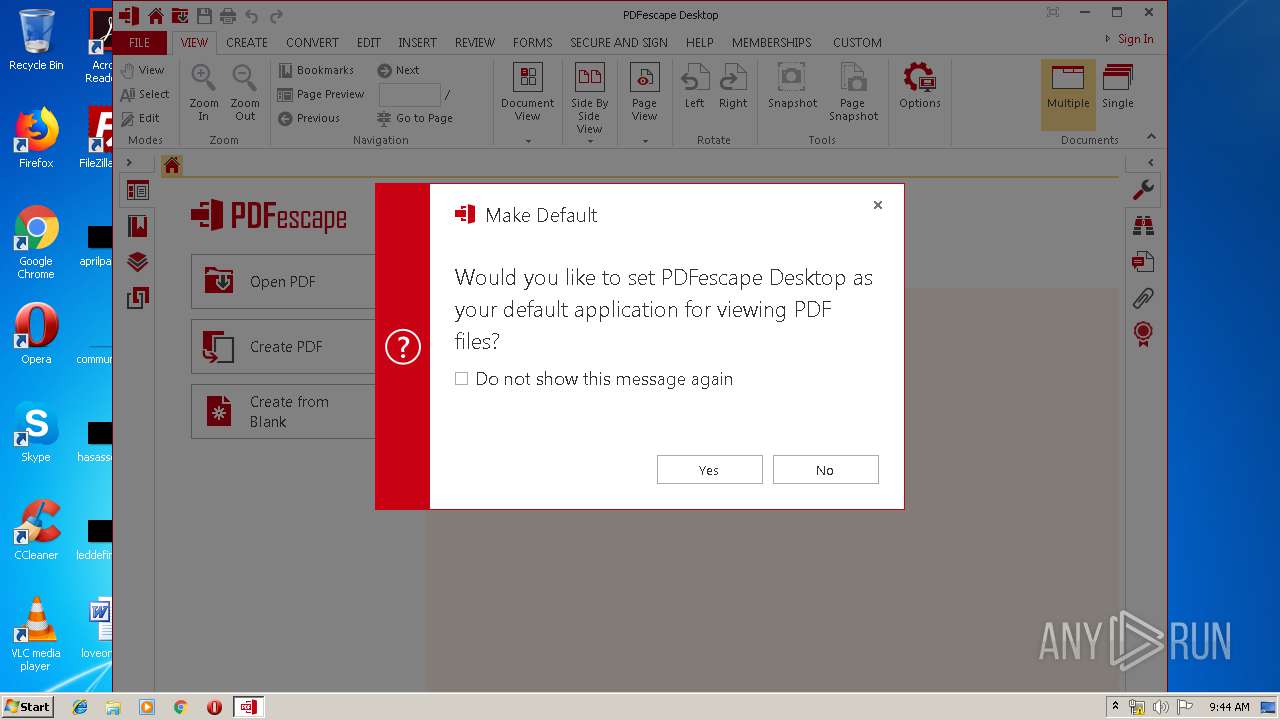This screenshot has width=1280, height=720.
Task: Click Yes in Make Default dialog
Action: click(x=709, y=470)
